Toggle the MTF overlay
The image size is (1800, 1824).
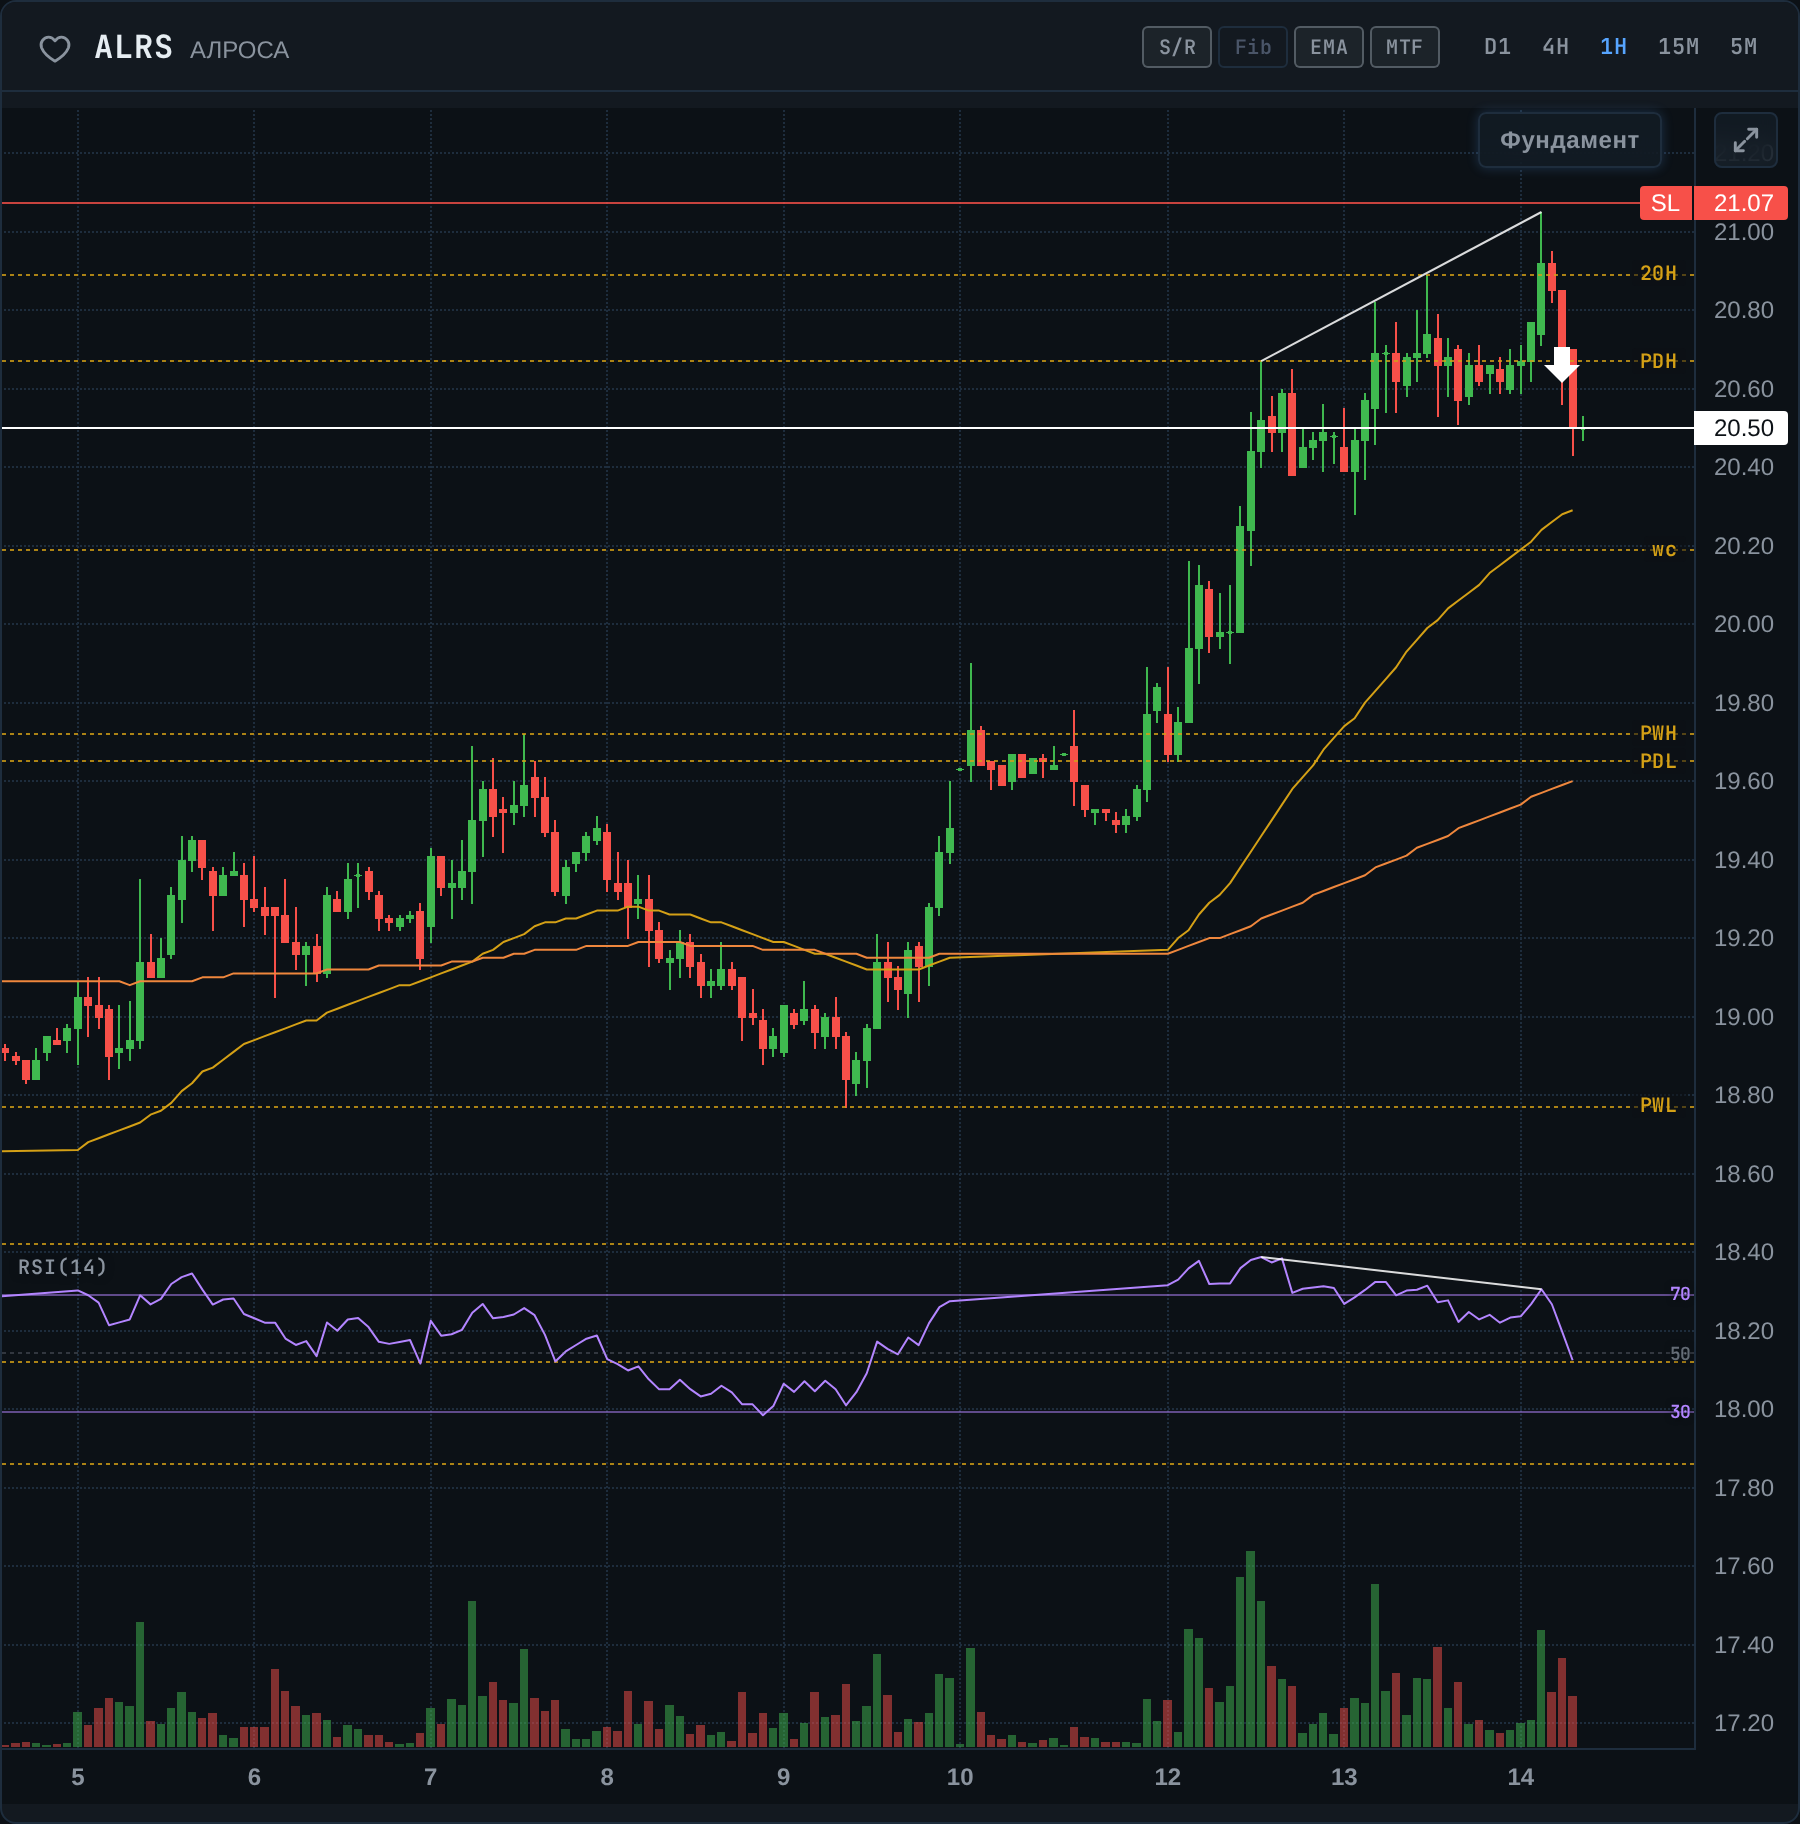point(1405,47)
